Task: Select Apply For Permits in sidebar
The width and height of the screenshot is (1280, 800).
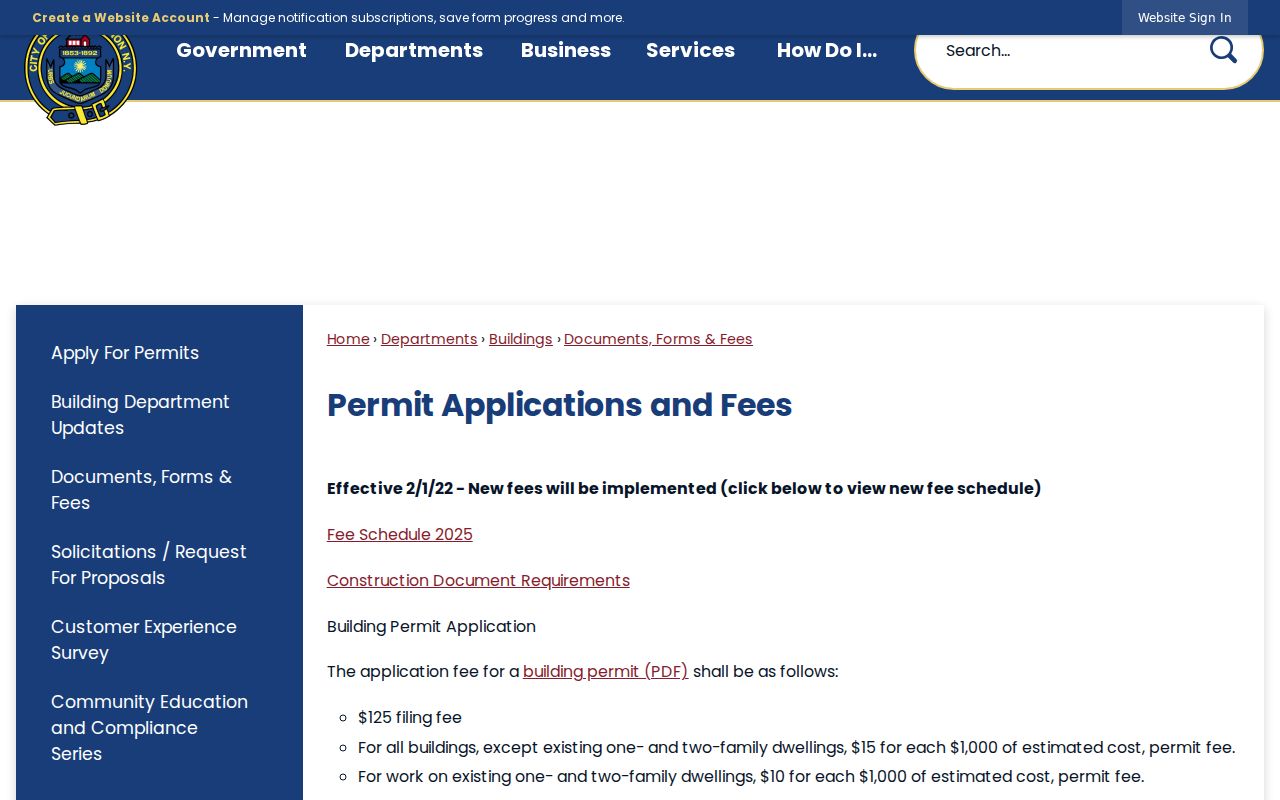Action: pos(125,353)
